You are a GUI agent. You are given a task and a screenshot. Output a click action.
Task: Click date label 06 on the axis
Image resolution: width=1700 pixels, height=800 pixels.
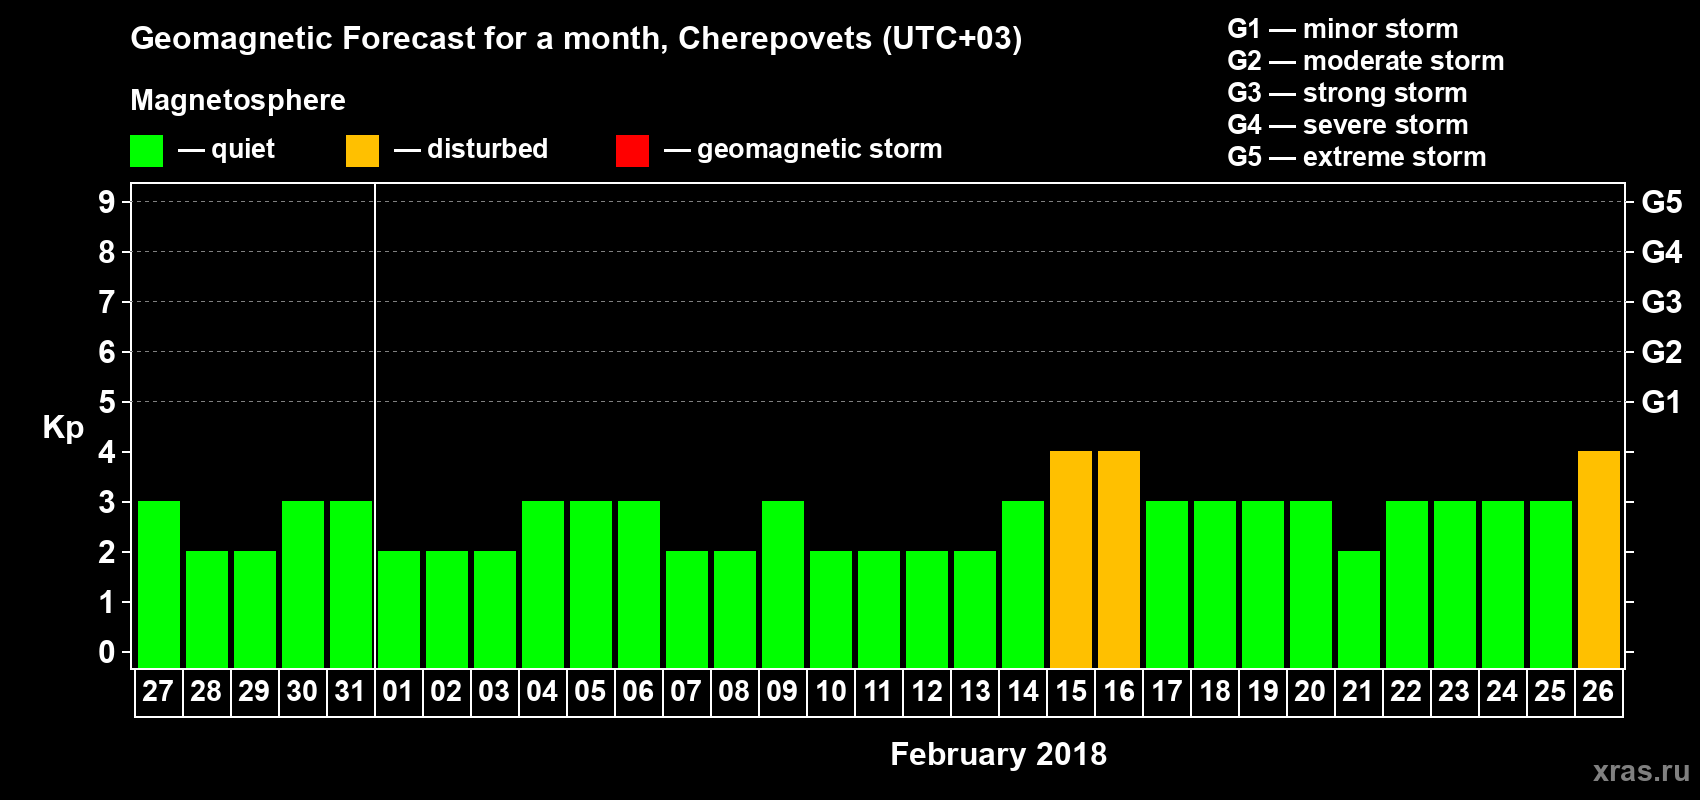click(x=638, y=692)
